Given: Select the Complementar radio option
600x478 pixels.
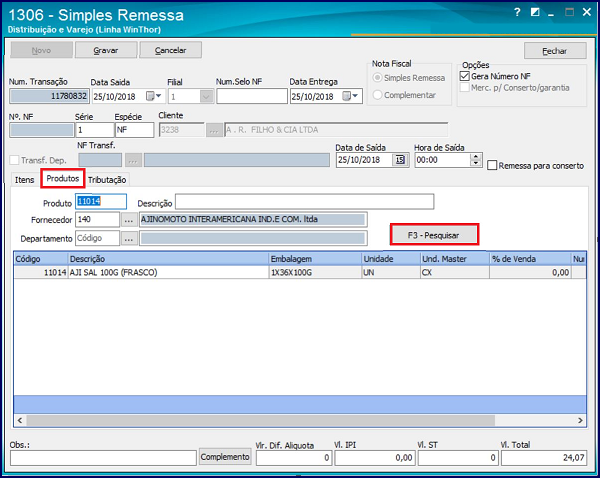Looking at the screenshot, I should [x=377, y=95].
